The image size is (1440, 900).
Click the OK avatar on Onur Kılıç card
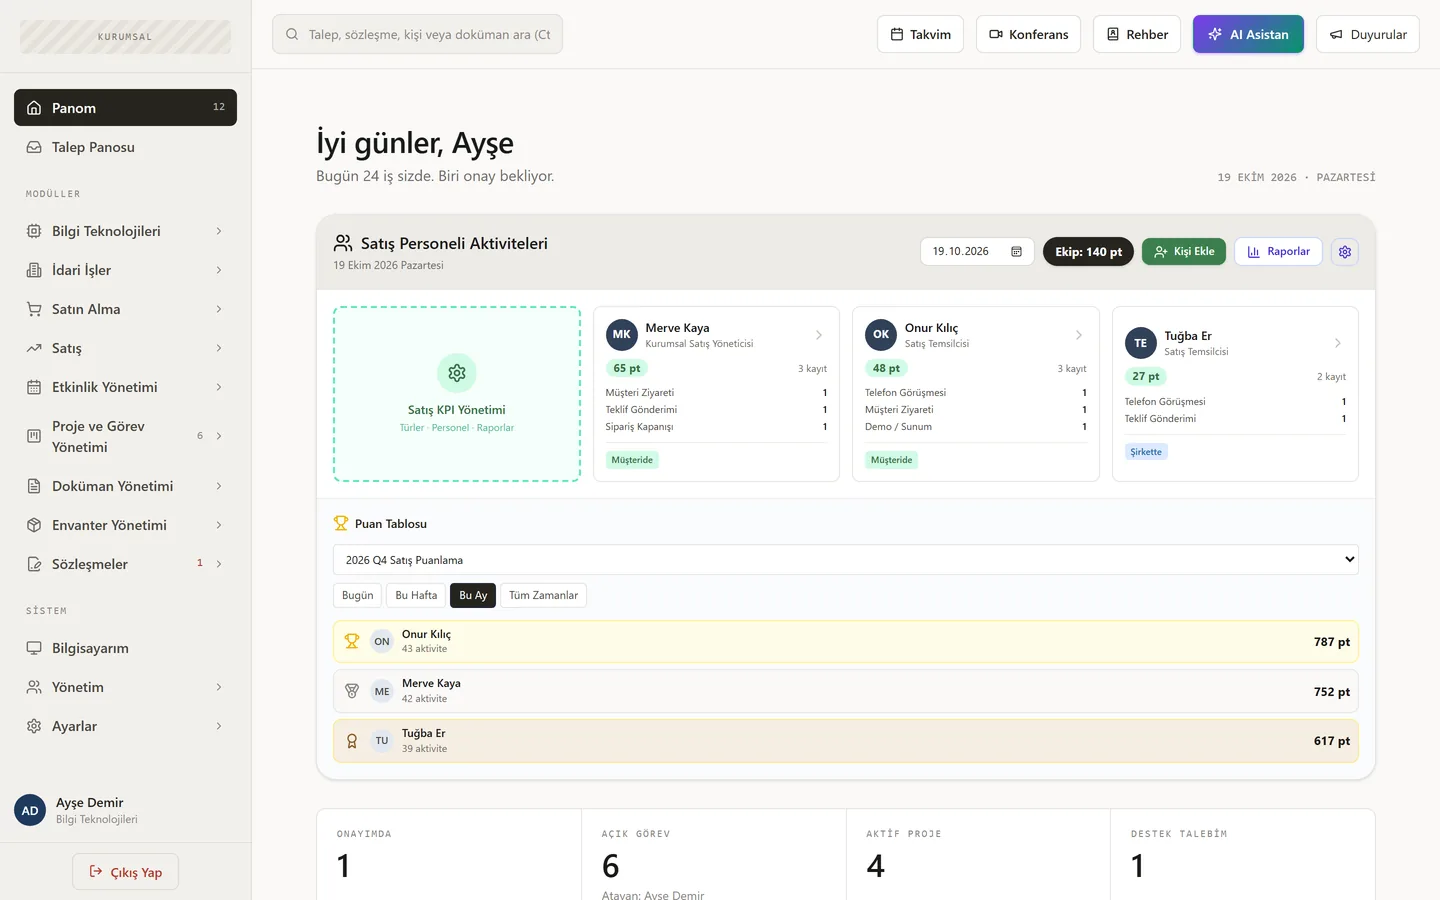point(881,335)
